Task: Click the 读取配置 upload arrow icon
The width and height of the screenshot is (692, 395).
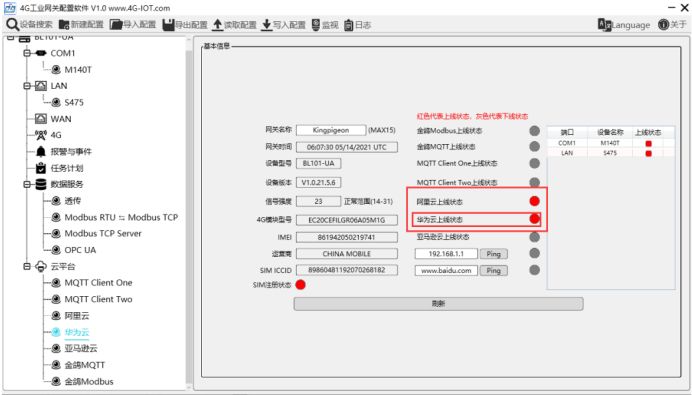Action: pos(217,25)
